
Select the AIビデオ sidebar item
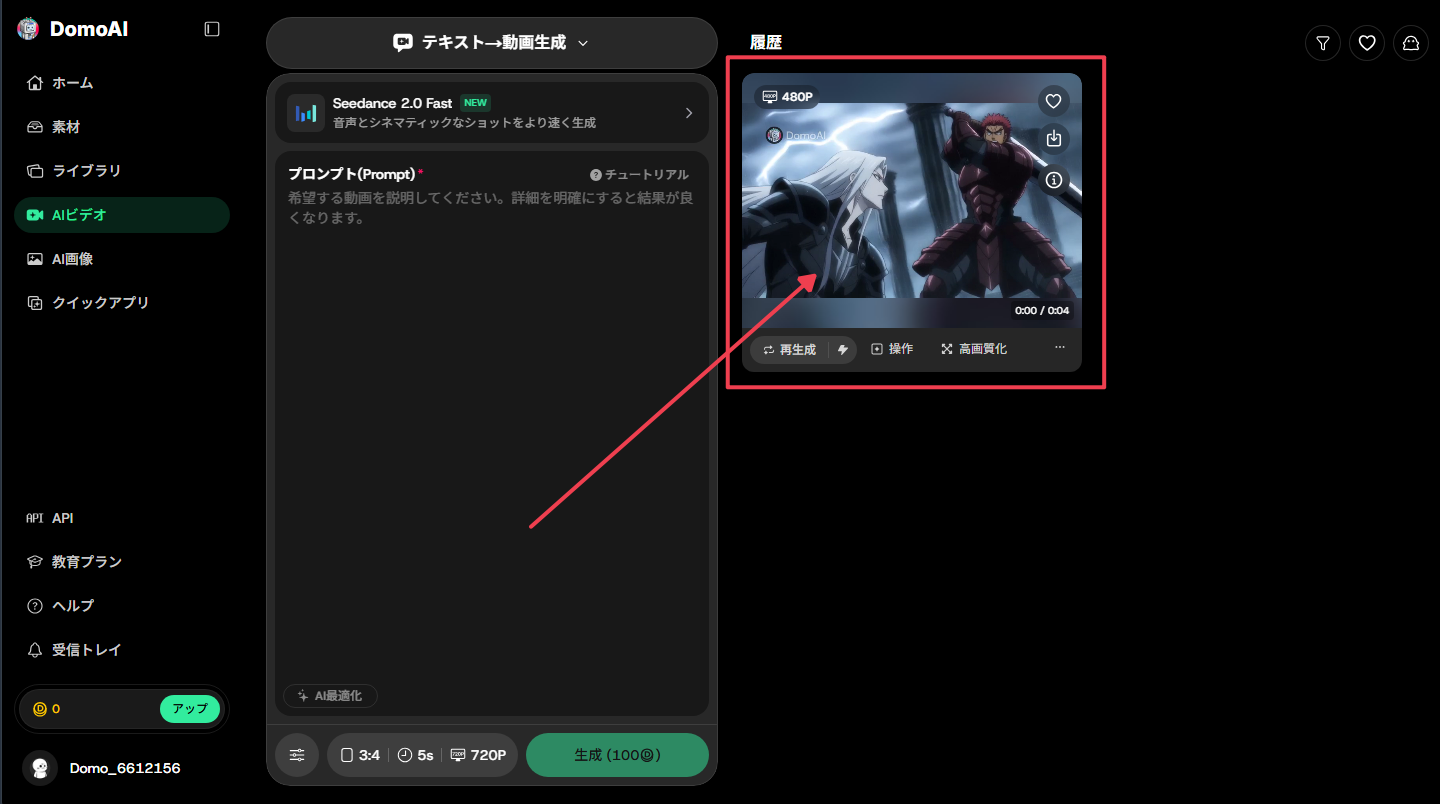tap(122, 215)
